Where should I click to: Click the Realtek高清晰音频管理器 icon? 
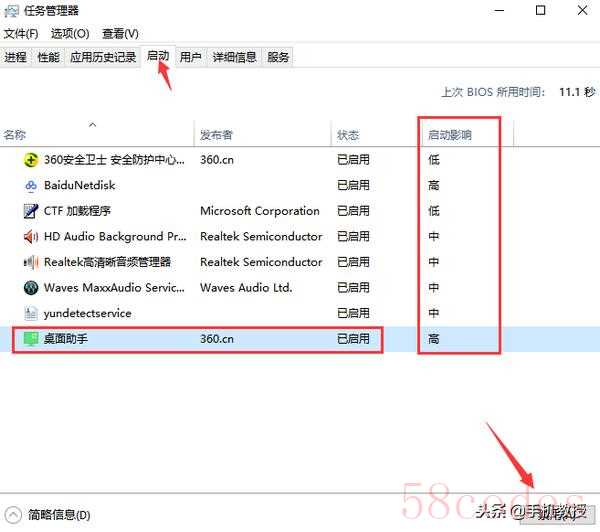point(31,262)
